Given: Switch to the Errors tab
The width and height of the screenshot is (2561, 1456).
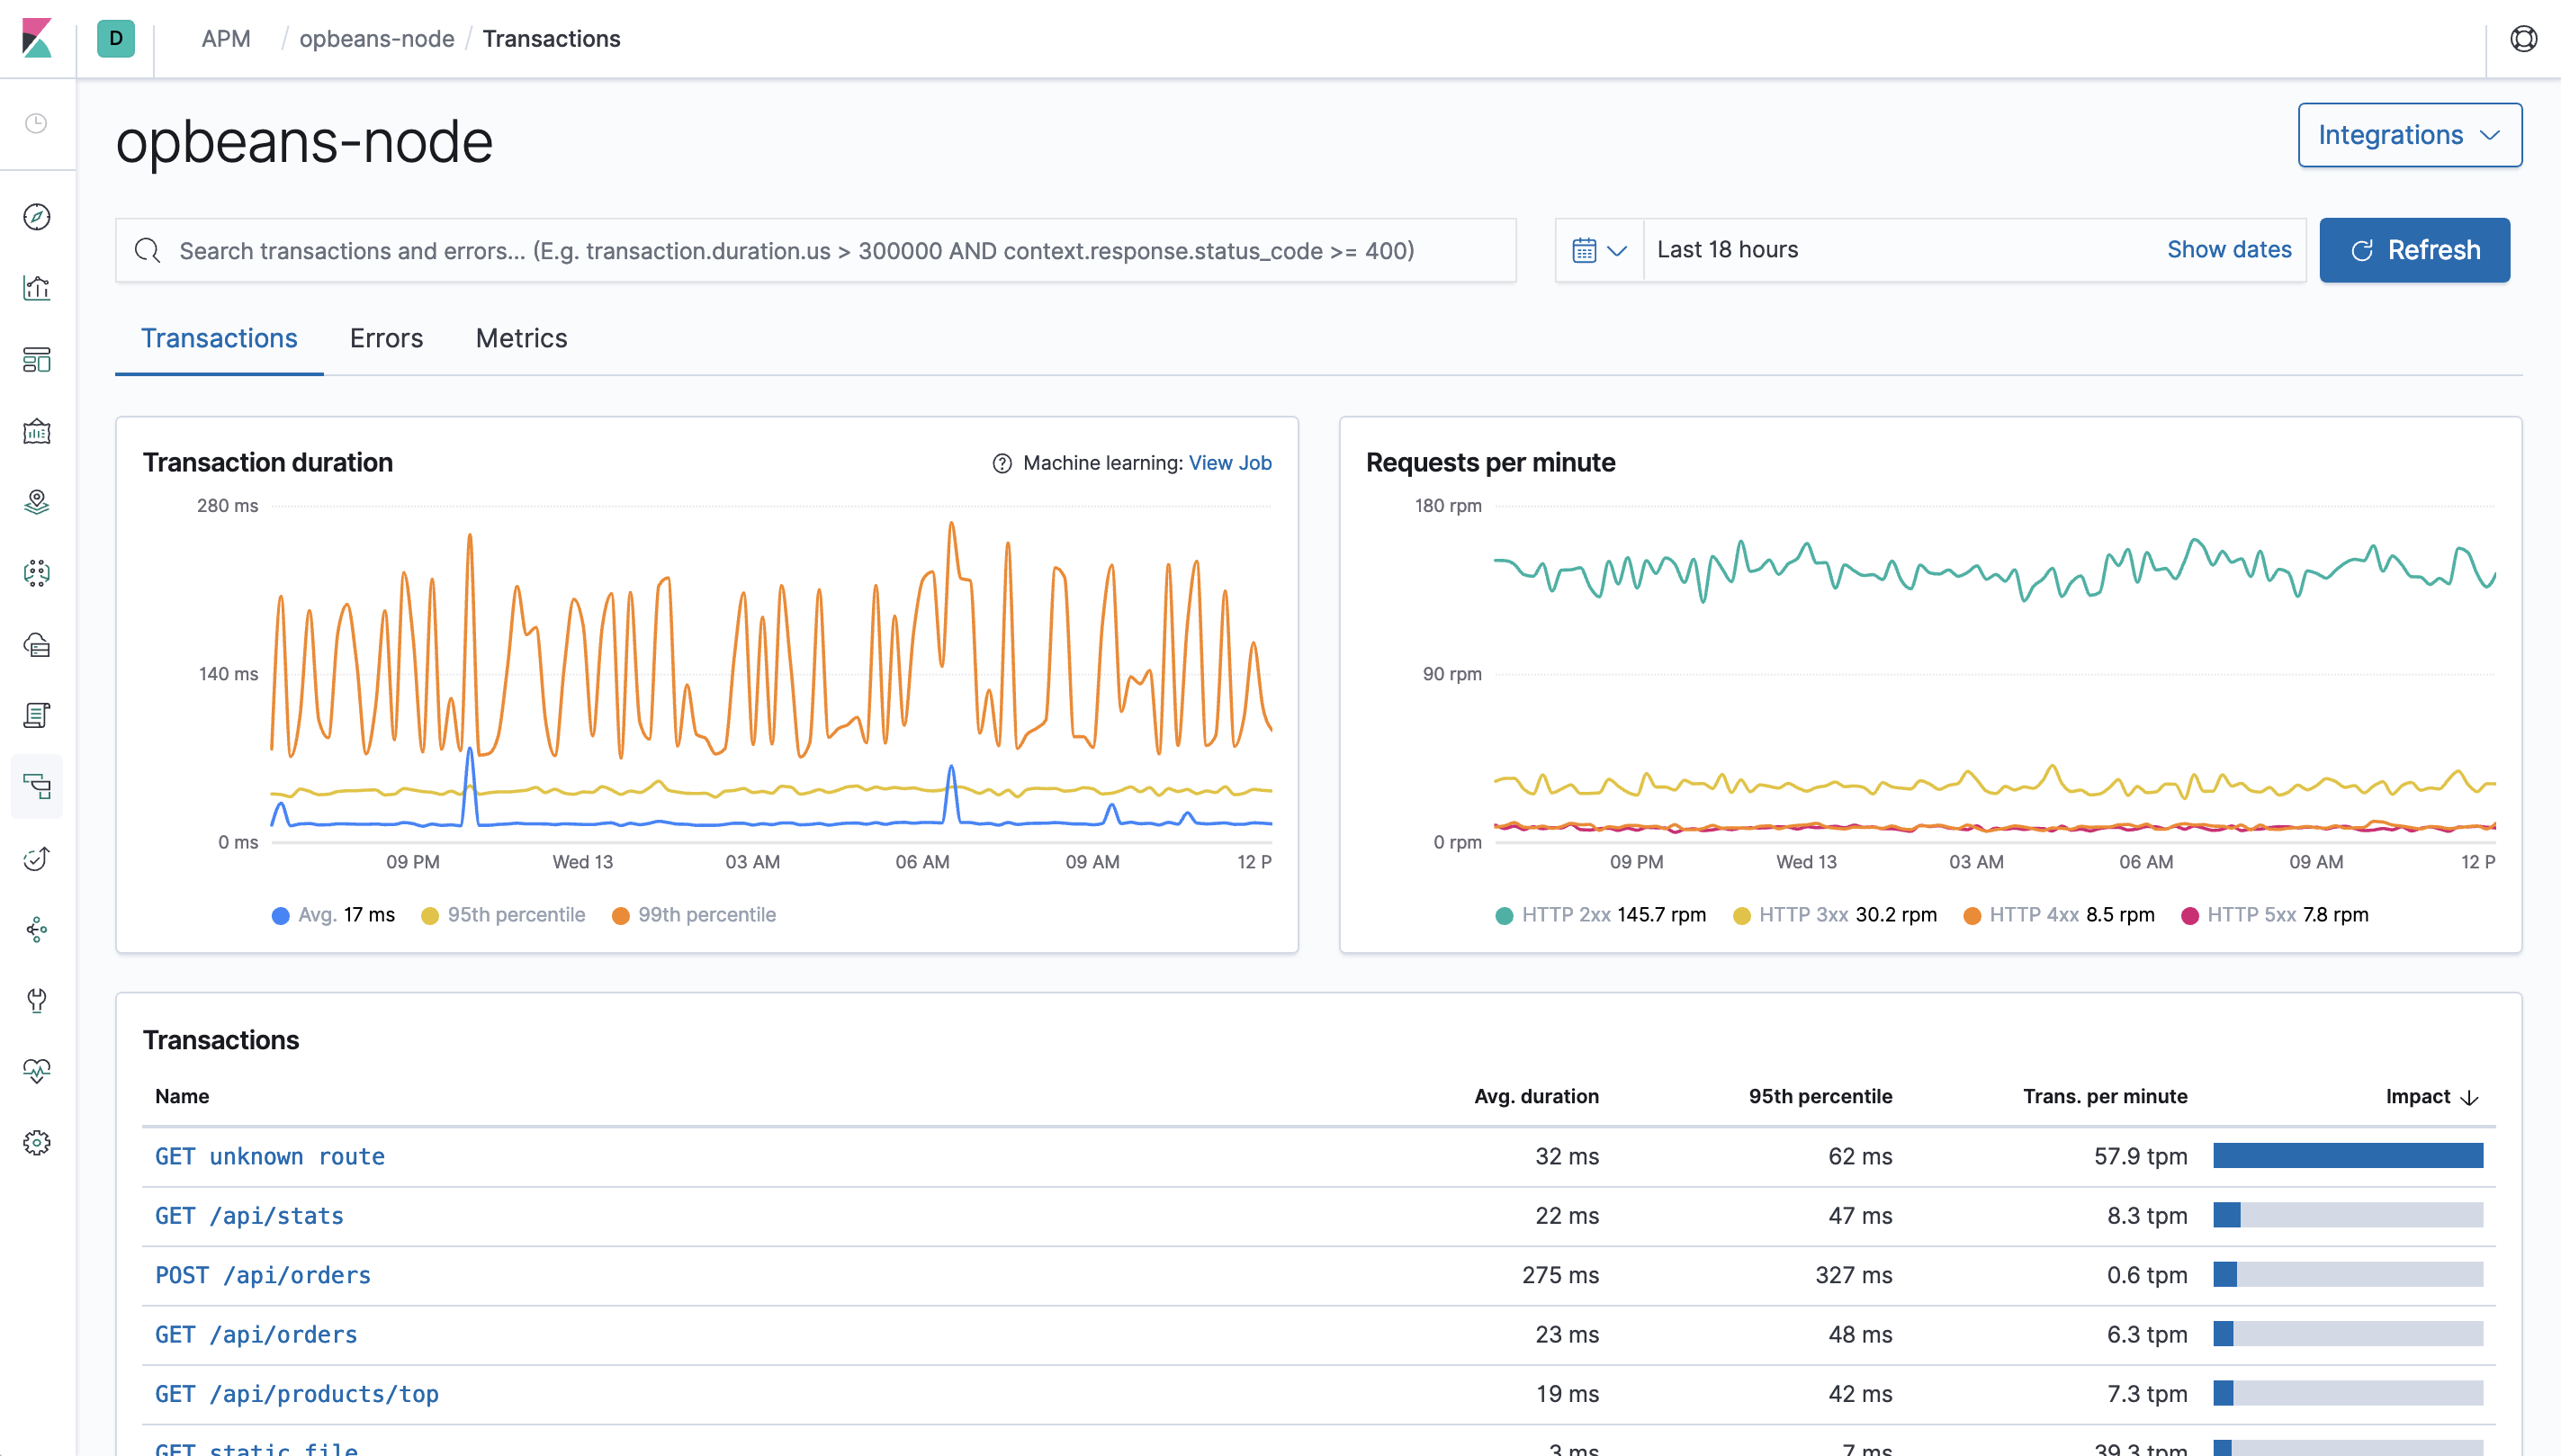Looking at the screenshot, I should click(x=387, y=337).
